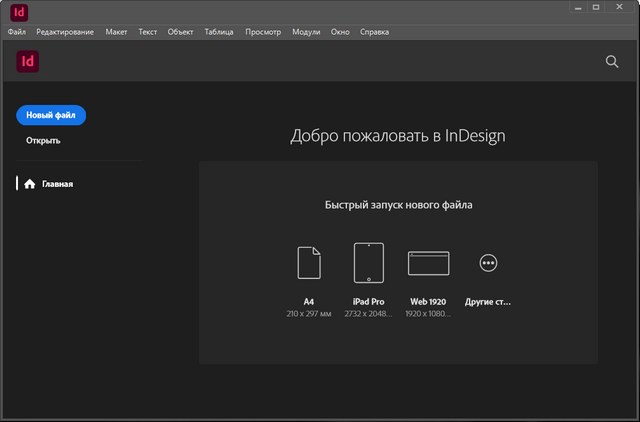Minimize the InDesign window

[x=578, y=7]
